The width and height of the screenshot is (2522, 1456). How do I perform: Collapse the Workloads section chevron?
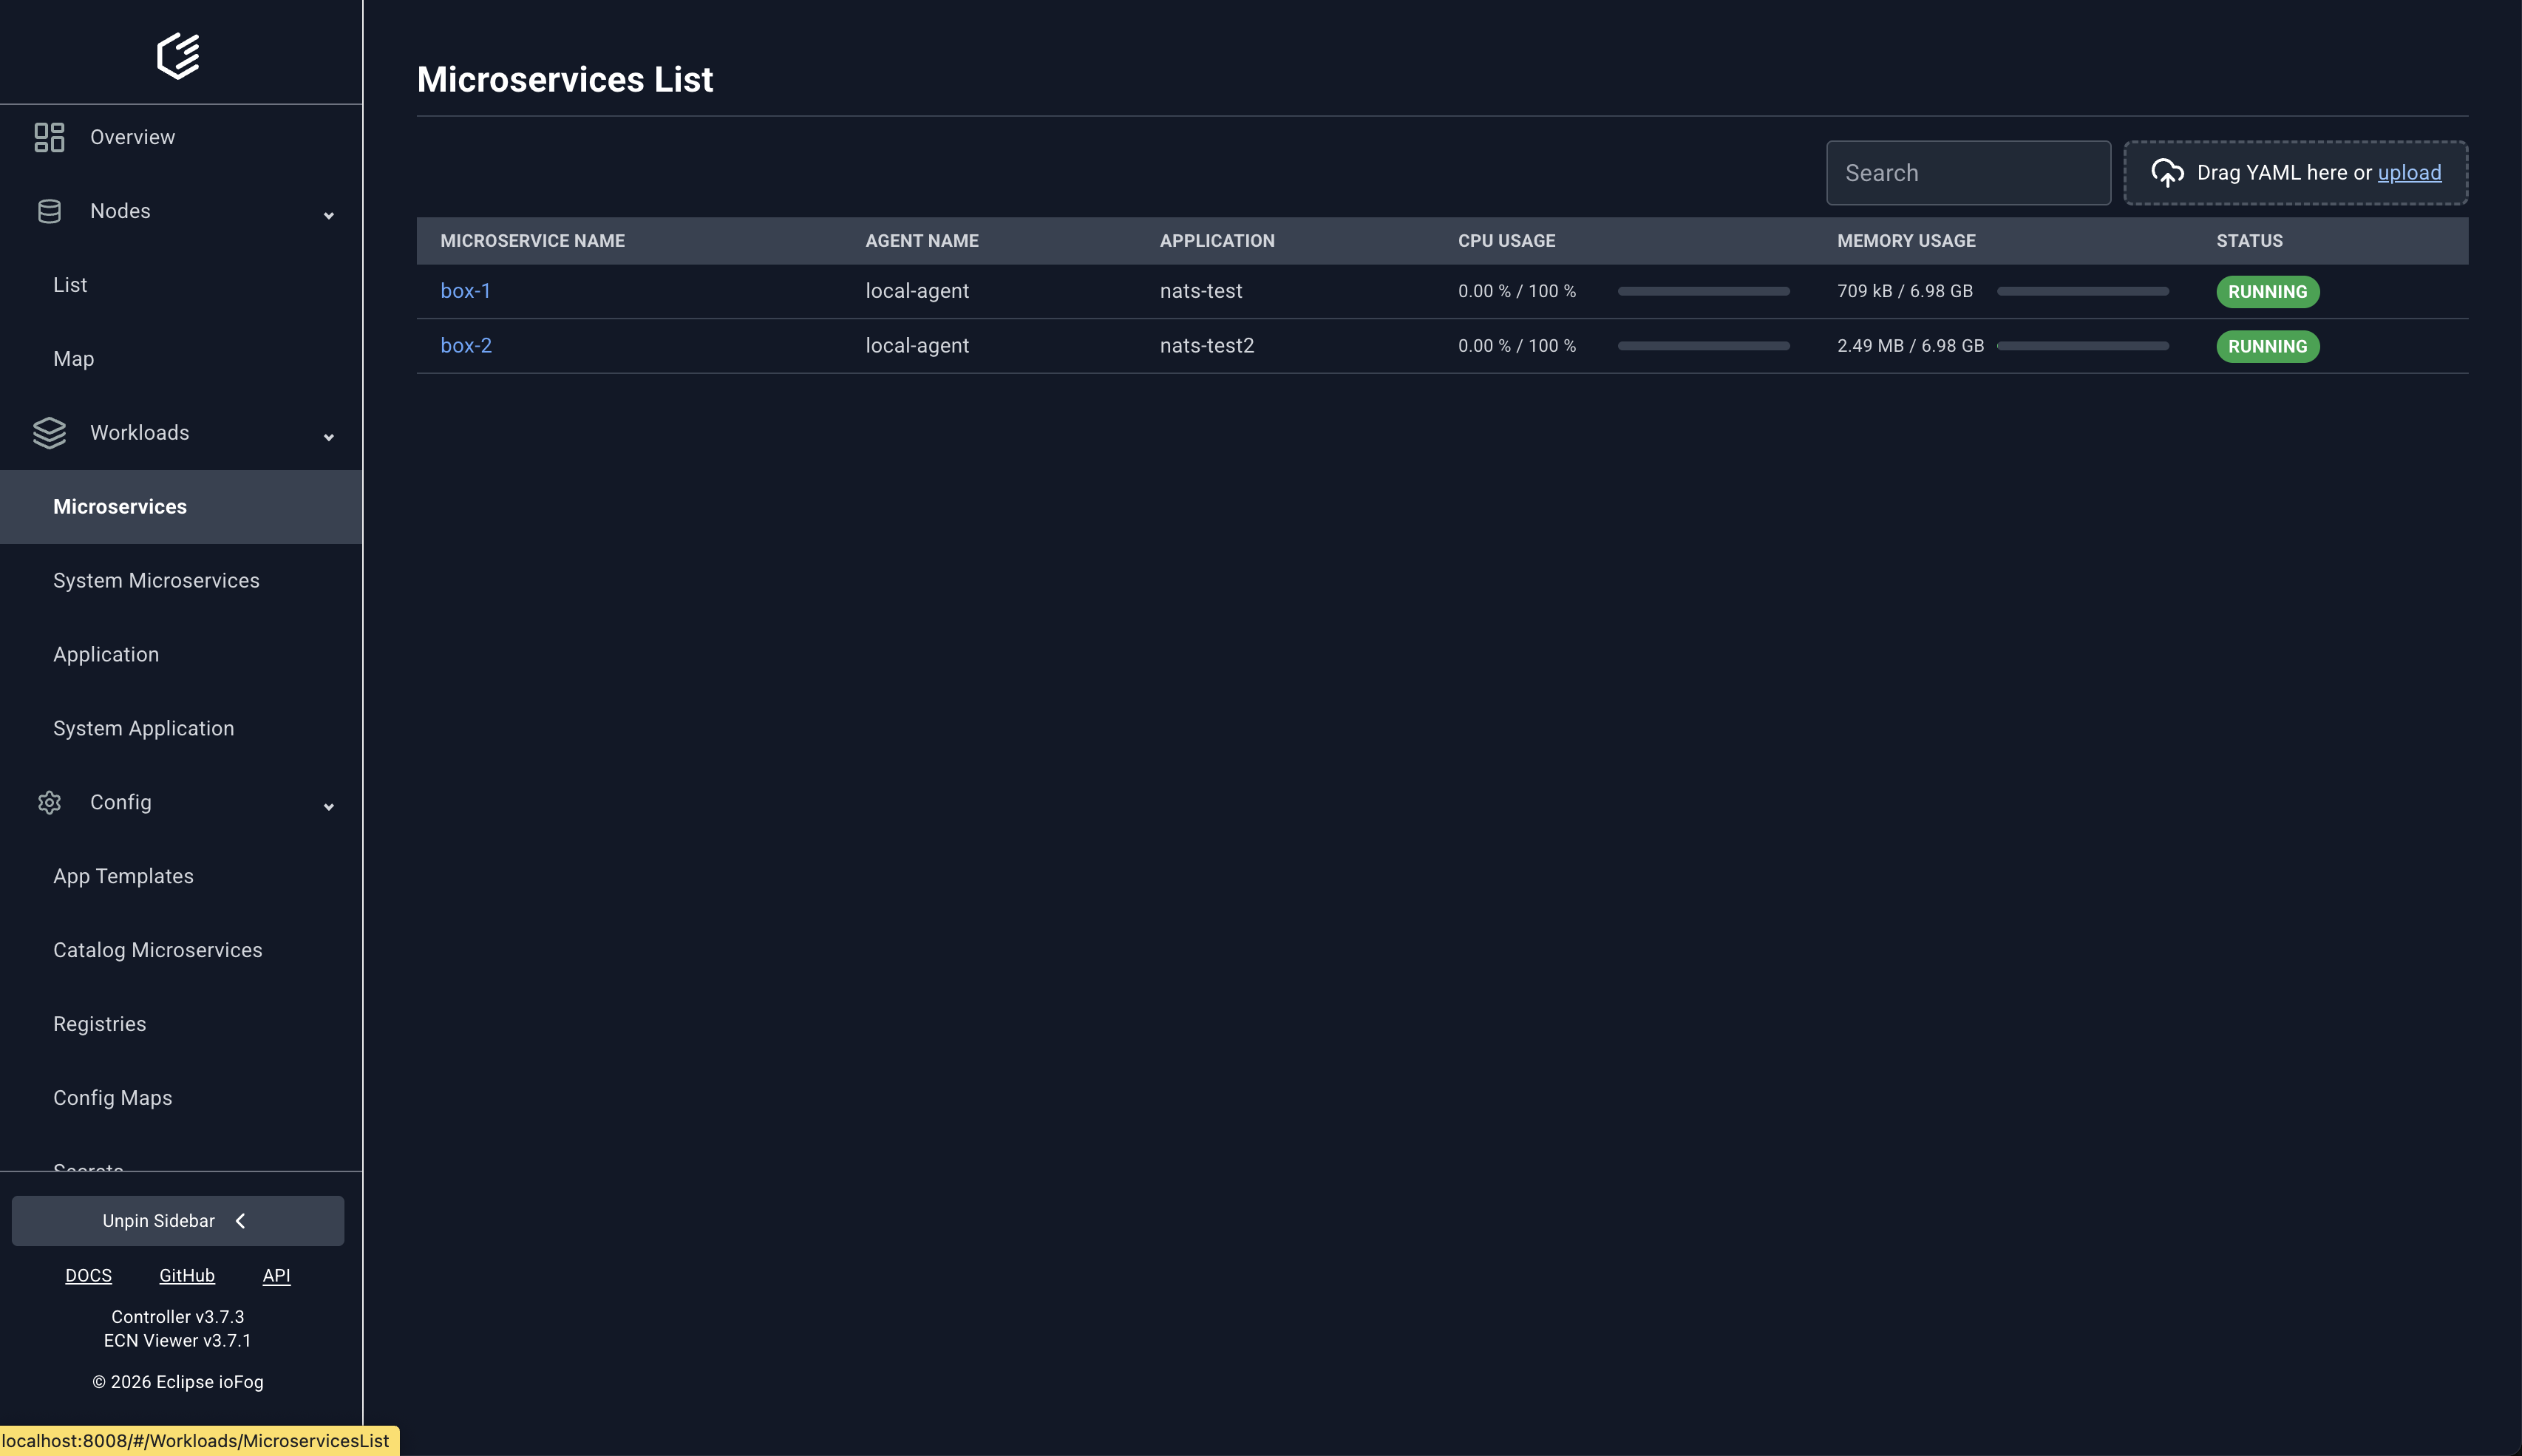[x=328, y=437]
